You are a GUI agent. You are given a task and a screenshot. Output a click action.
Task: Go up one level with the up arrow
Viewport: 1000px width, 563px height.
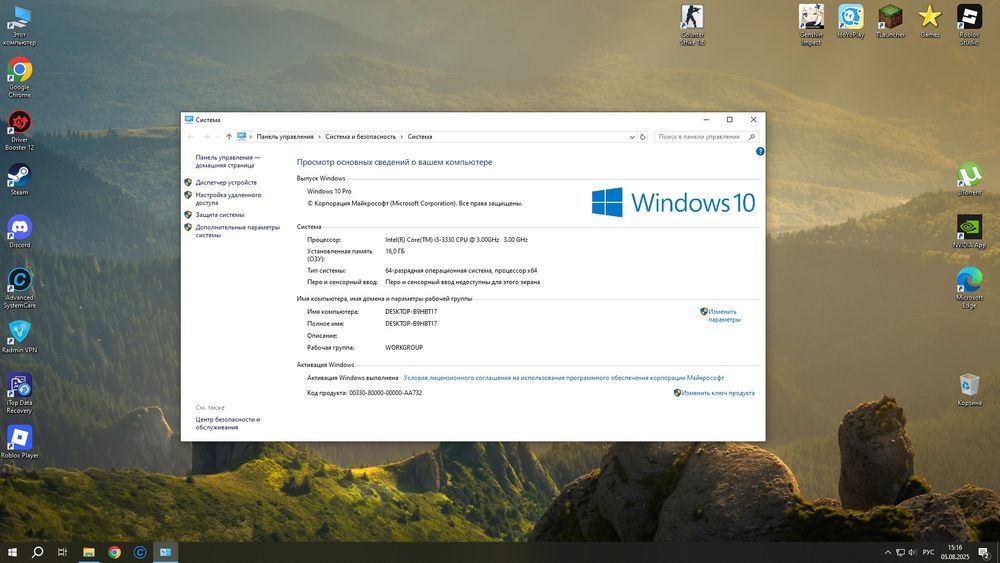pos(229,137)
